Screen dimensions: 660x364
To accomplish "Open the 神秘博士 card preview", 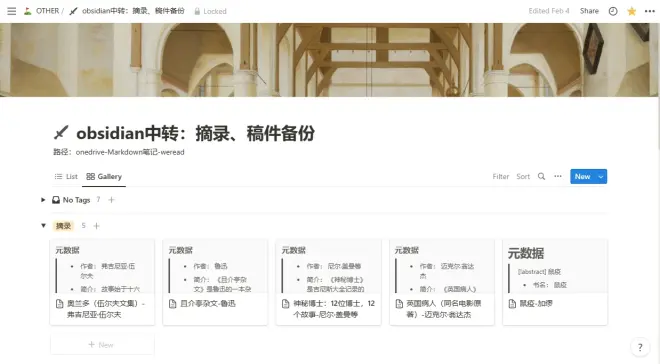I will [328, 266].
